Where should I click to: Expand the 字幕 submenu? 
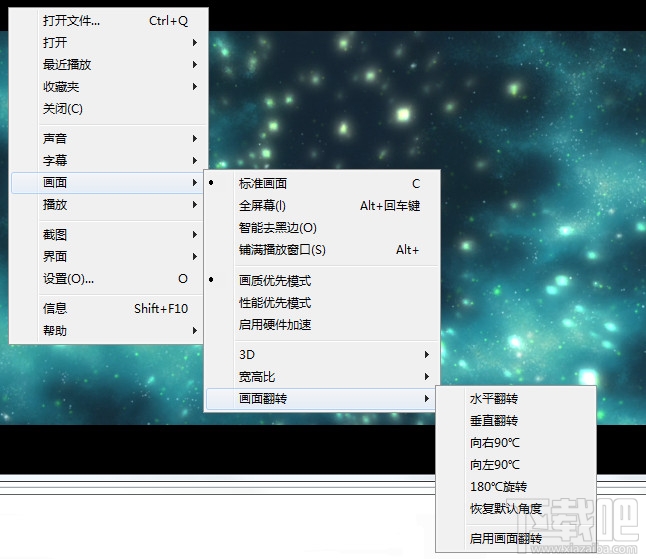click(x=108, y=160)
